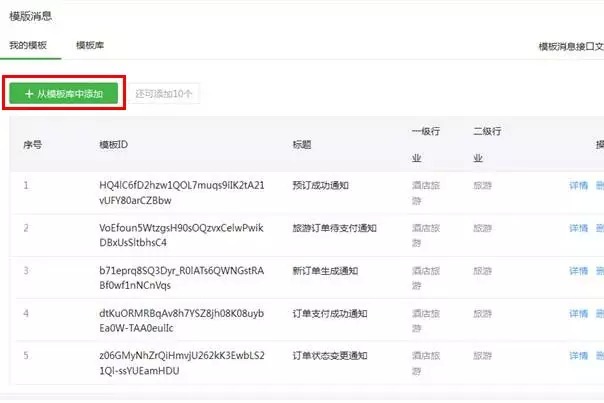
Task: Click the 标题 column header
Action: coord(301,144)
